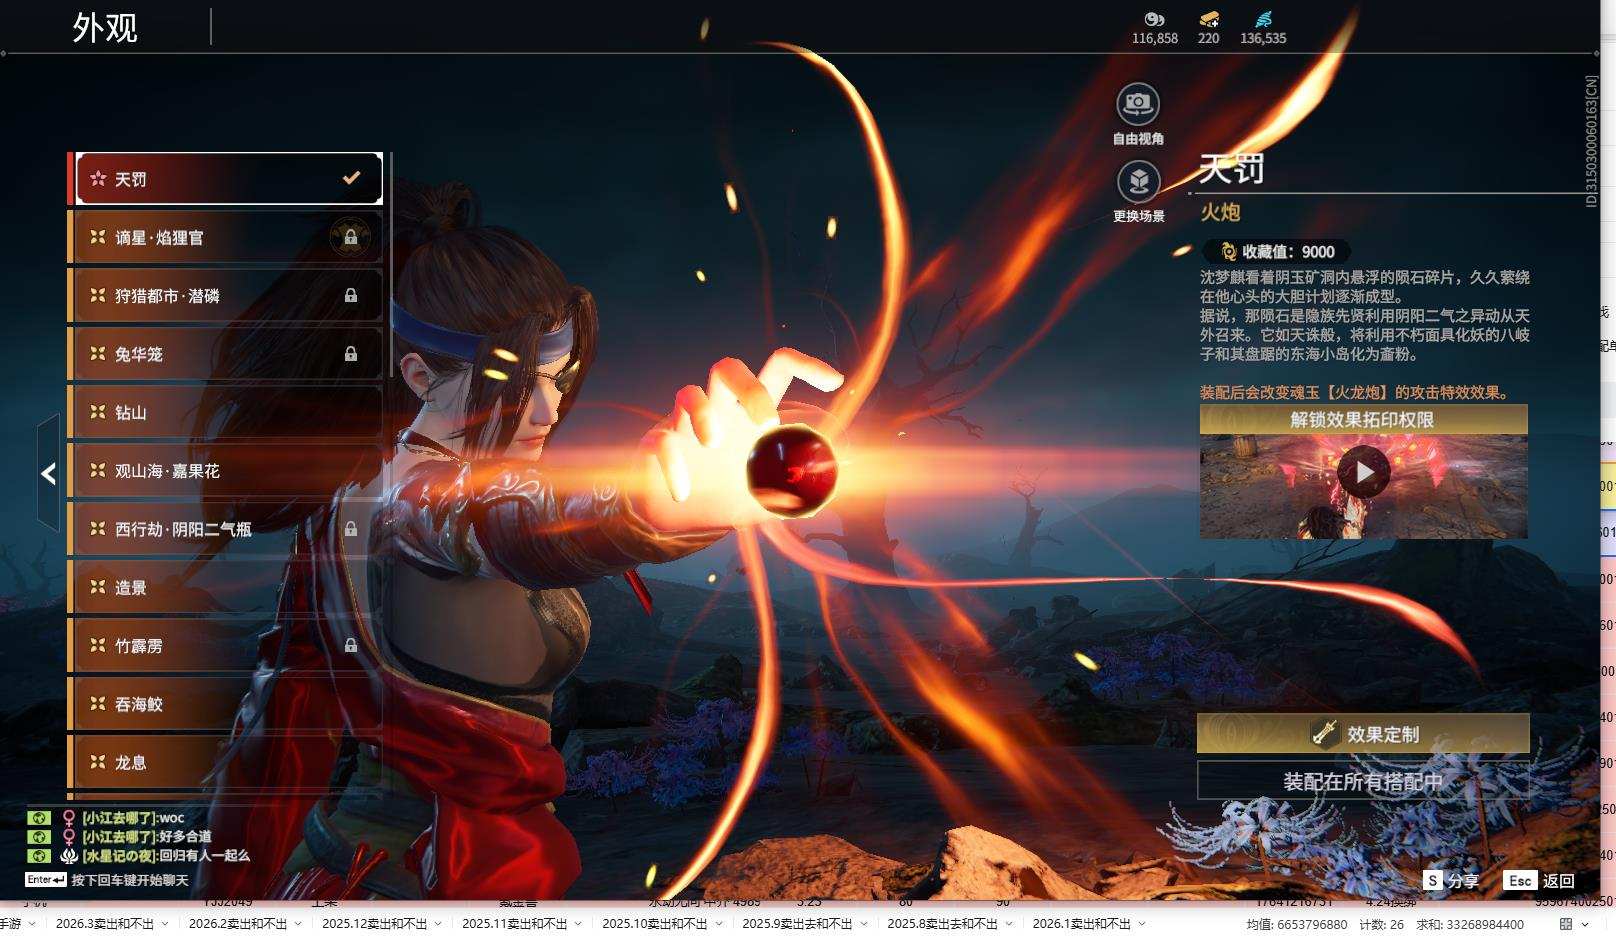Click the lock icon on 兔华笼
The height and width of the screenshot is (939, 1616).
(x=350, y=353)
